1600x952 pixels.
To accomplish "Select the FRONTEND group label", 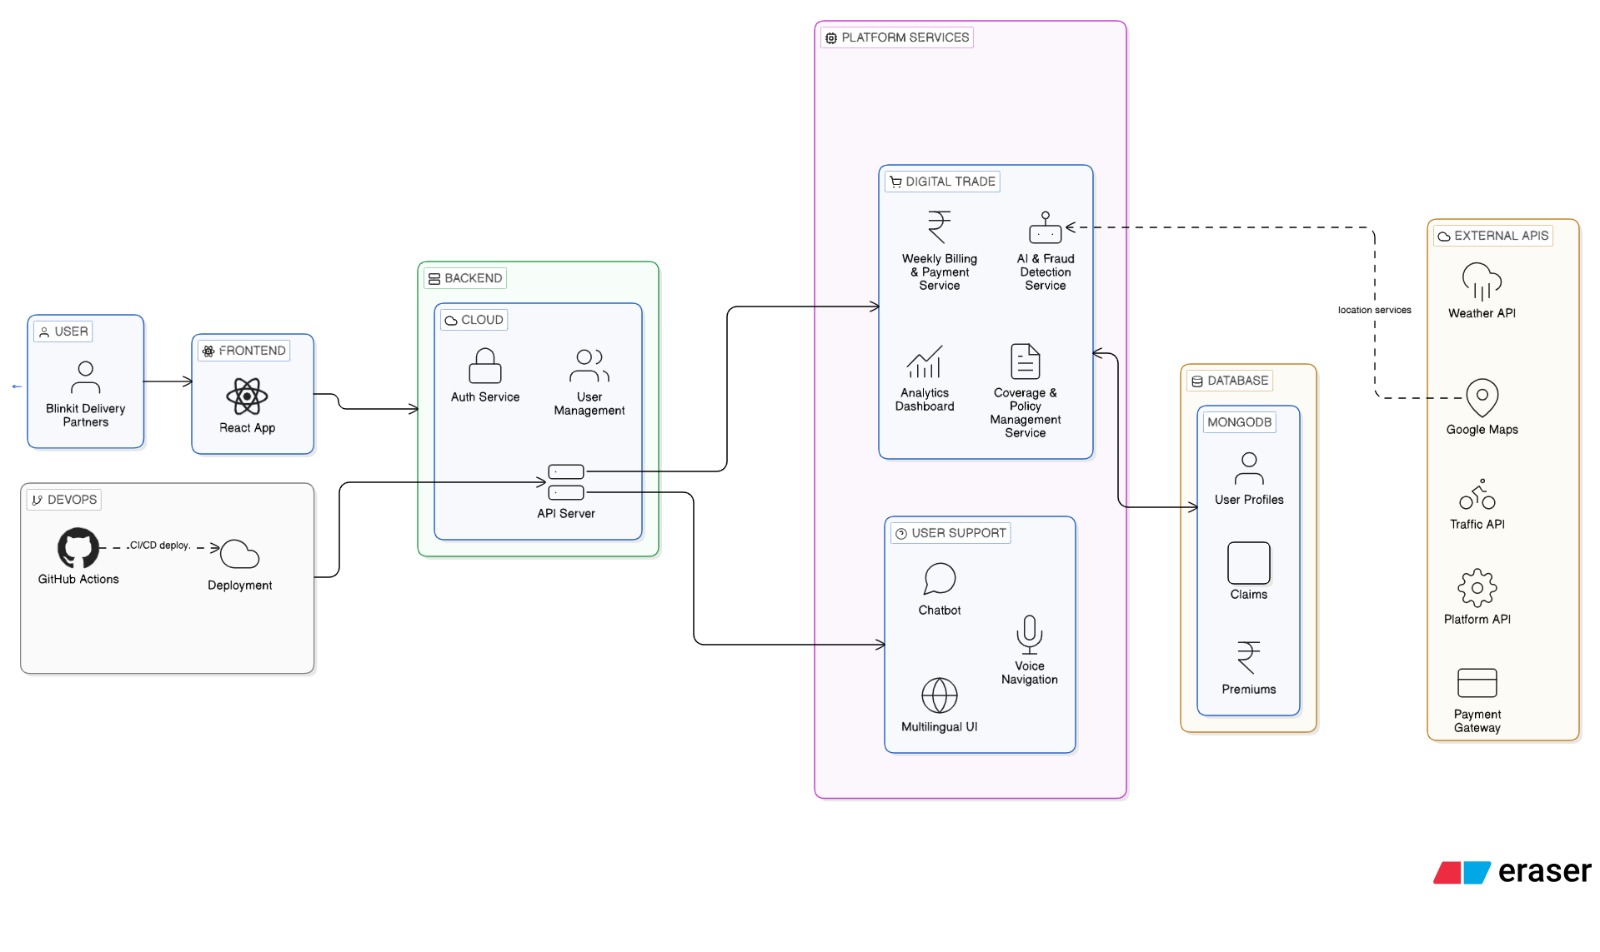I will pos(244,351).
